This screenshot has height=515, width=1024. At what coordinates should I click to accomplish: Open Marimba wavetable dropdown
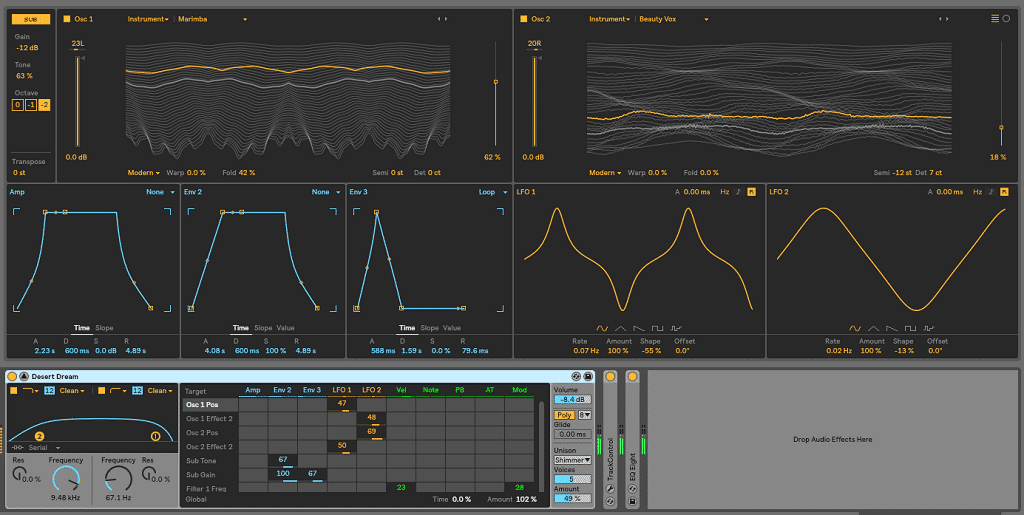[x=212, y=19]
